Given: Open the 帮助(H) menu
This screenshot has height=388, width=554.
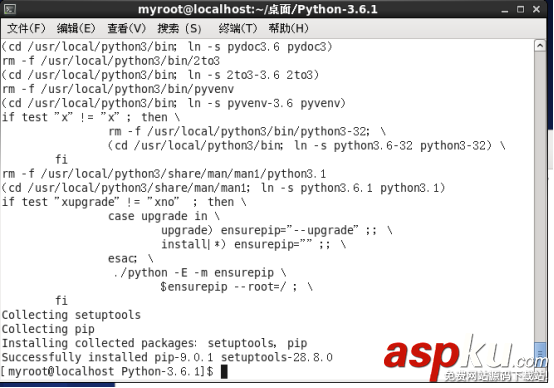Looking at the screenshot, I should click(x=288, y=28).
